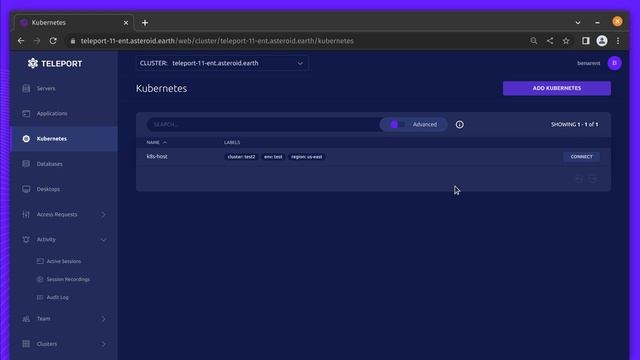The width and height of the screenshot is (640, 360).
Task: Close the Kubernetes browser tab
Action: [x=126, y=23]
